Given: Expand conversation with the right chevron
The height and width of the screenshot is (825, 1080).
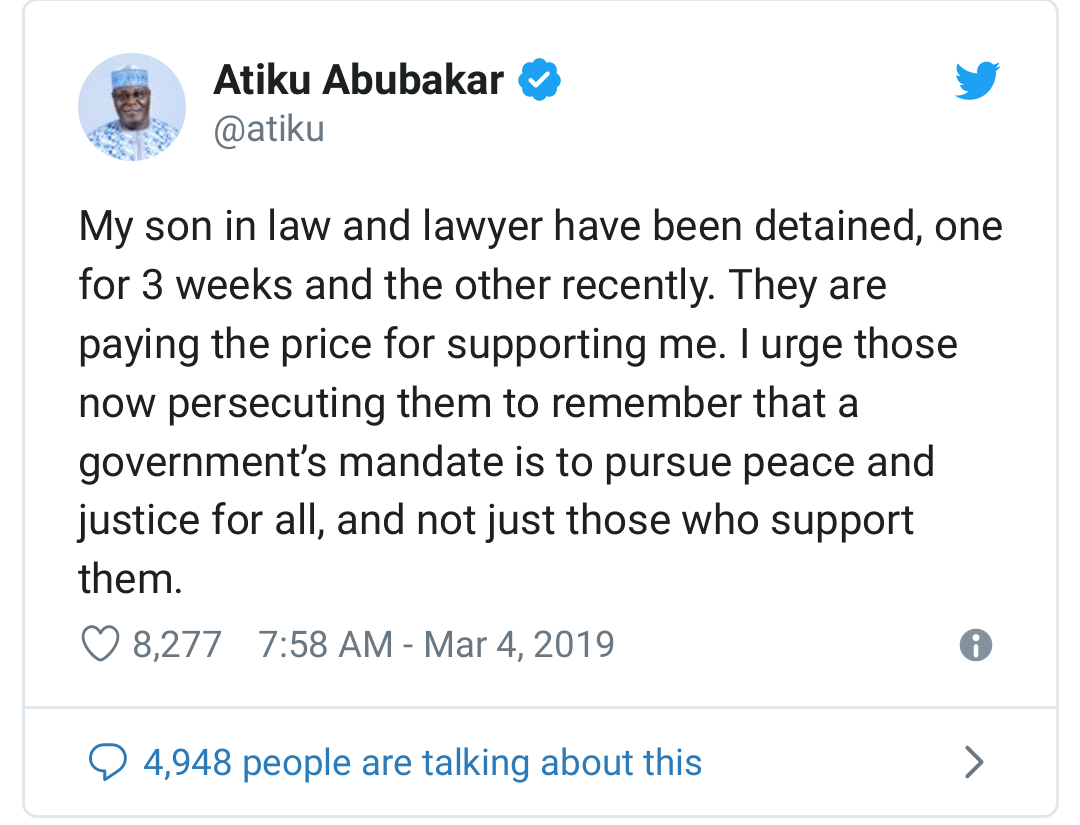Looking at the screenshot, I should tap(973, 763).
